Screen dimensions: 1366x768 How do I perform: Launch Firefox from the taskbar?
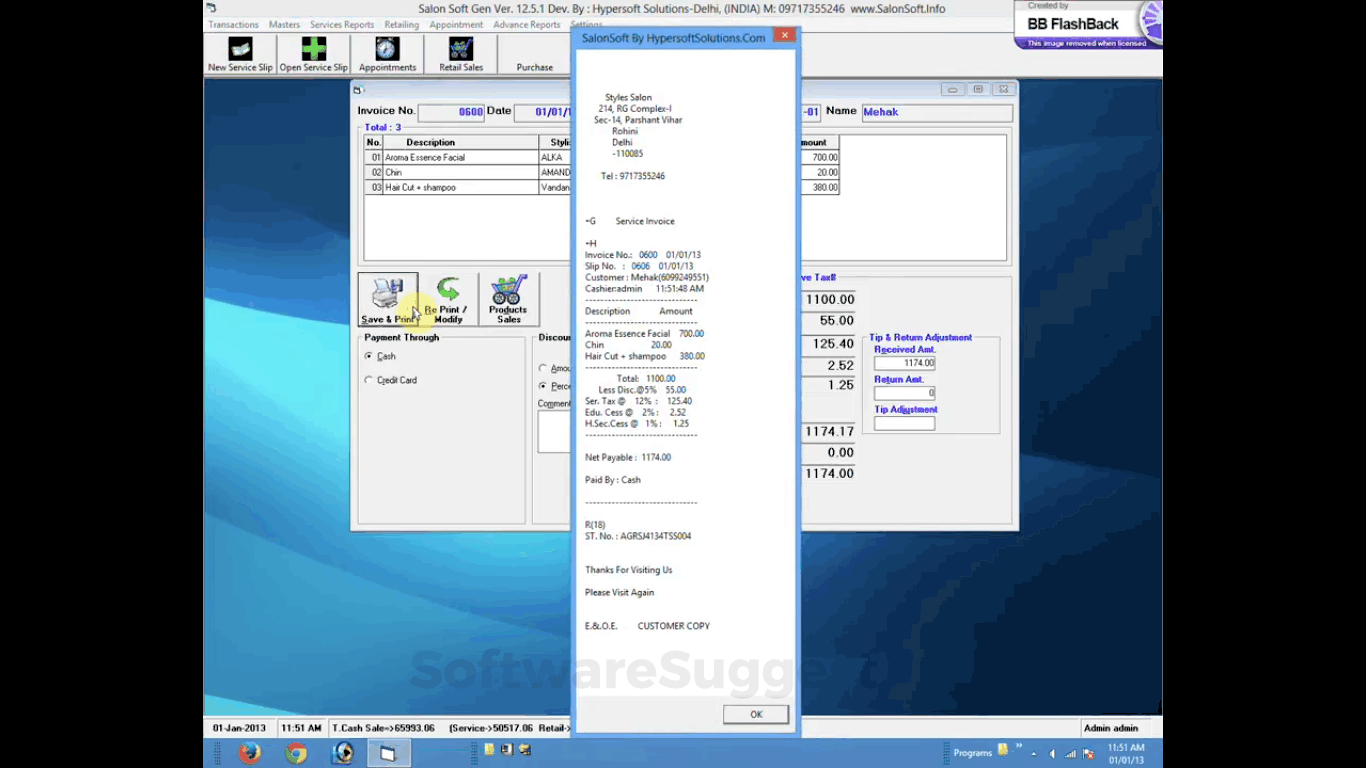pyautogui.click(x=250, y=752)
